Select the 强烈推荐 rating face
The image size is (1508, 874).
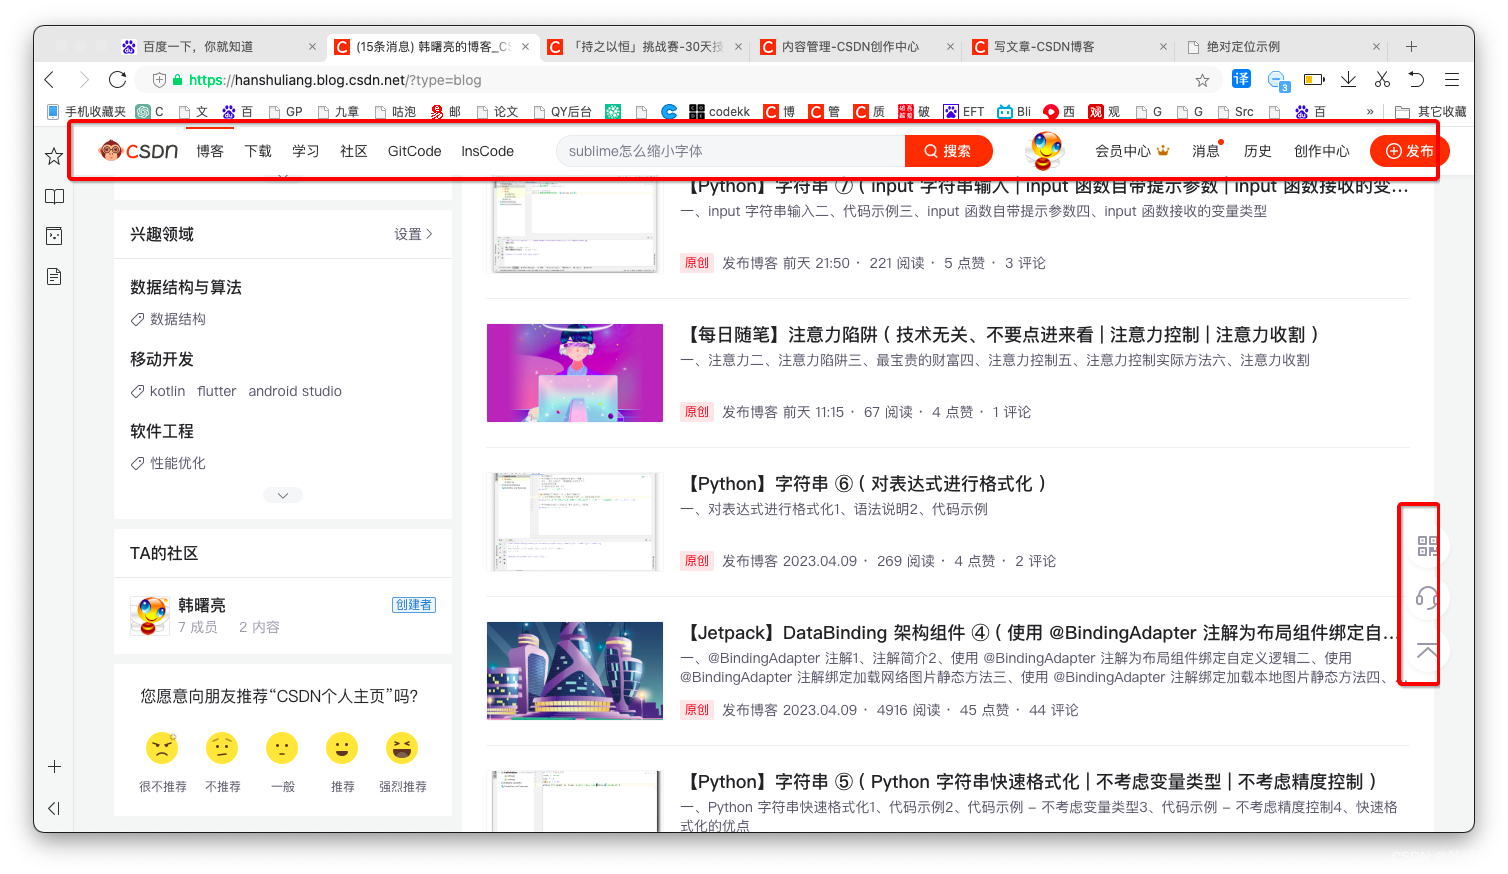(x=402, y=748)
